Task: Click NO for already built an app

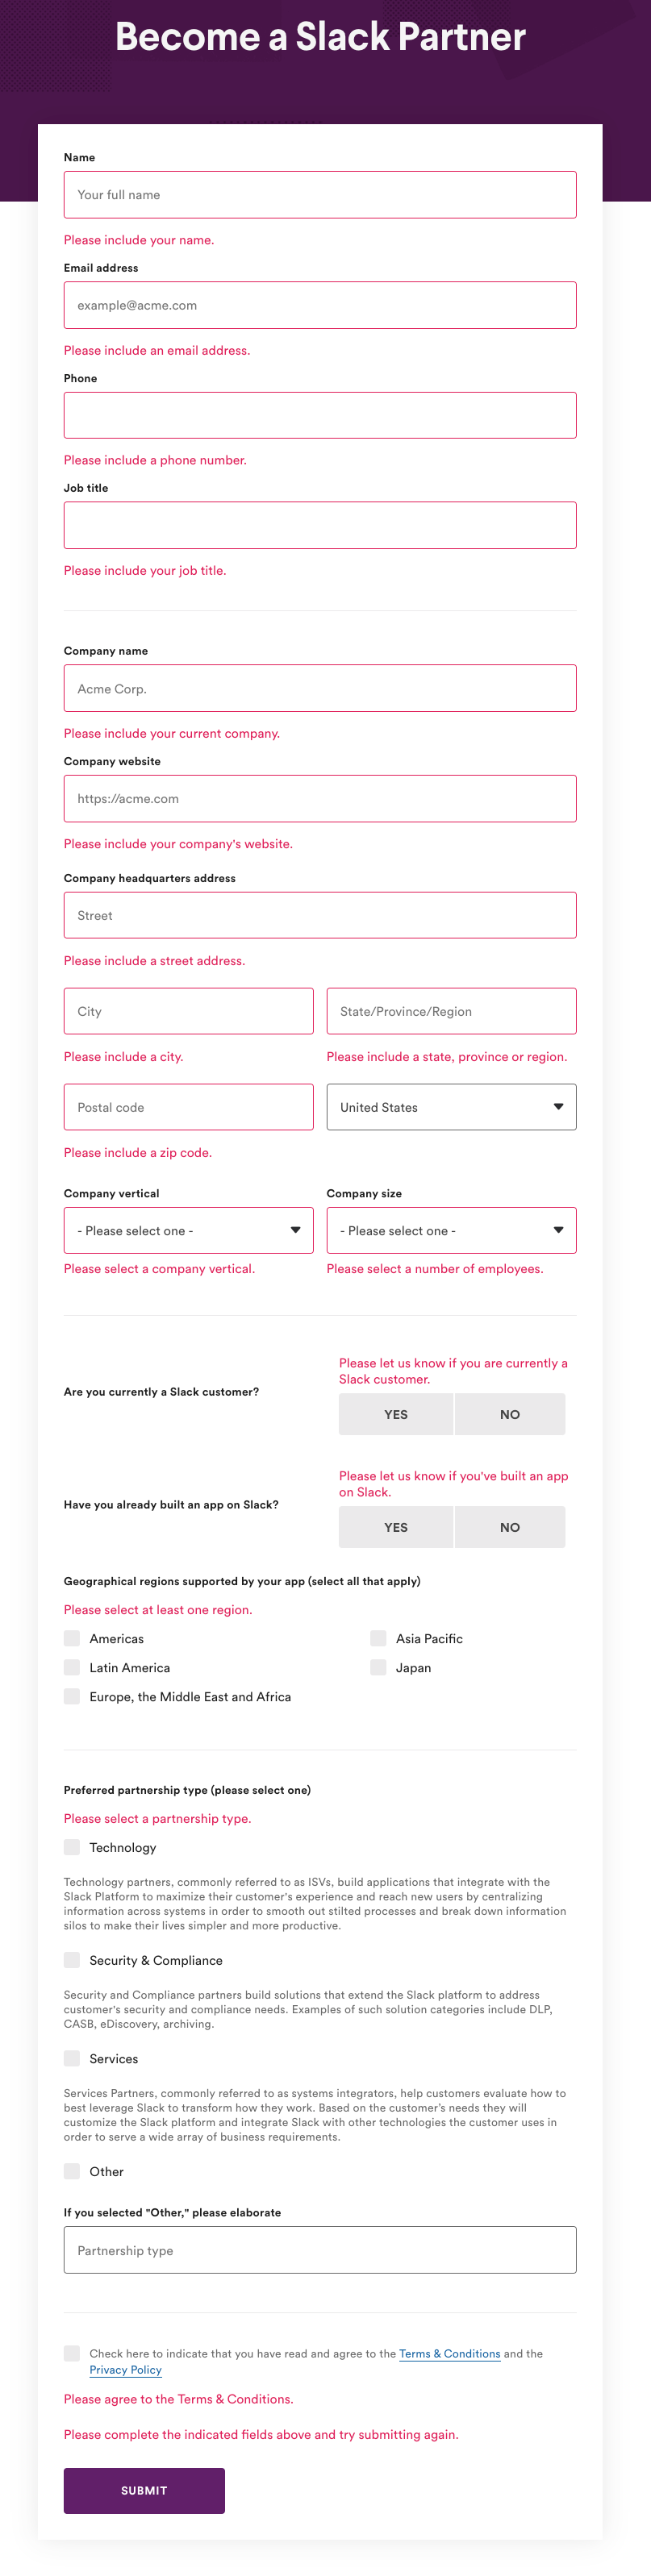Action: tap(509, 1527)
